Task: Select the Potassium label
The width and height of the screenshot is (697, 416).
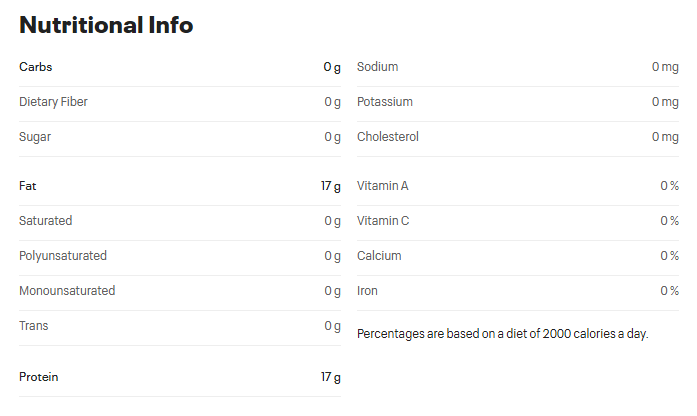Action: pos(385,102)
